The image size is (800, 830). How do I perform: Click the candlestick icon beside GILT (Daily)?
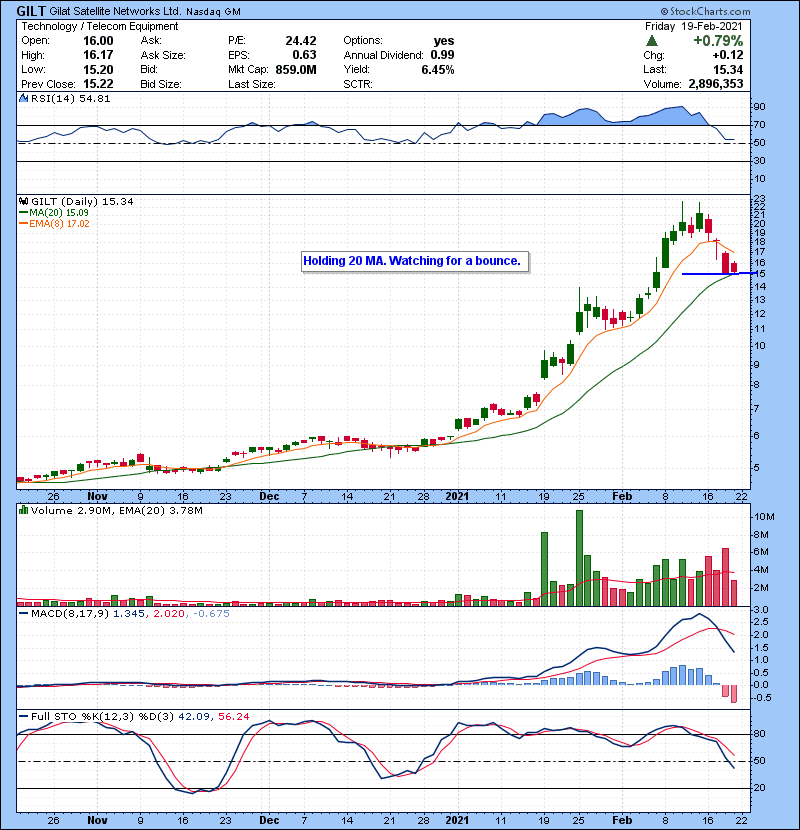23,201
